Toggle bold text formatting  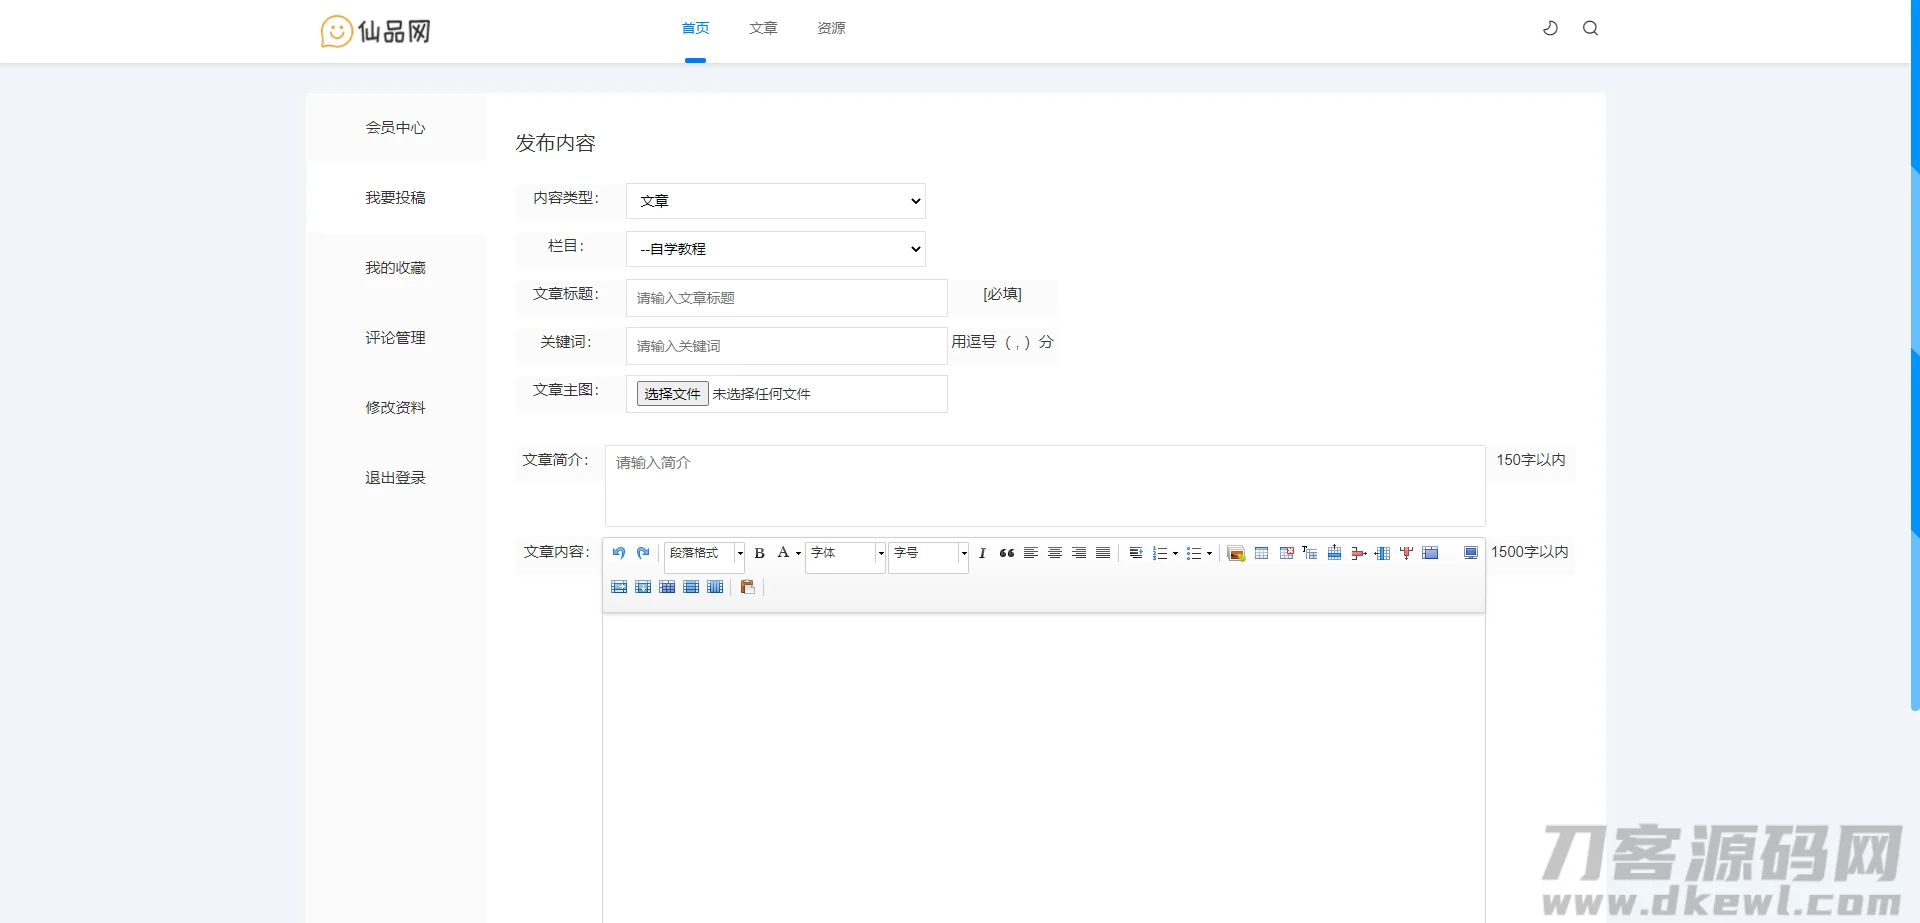point(760,553)
